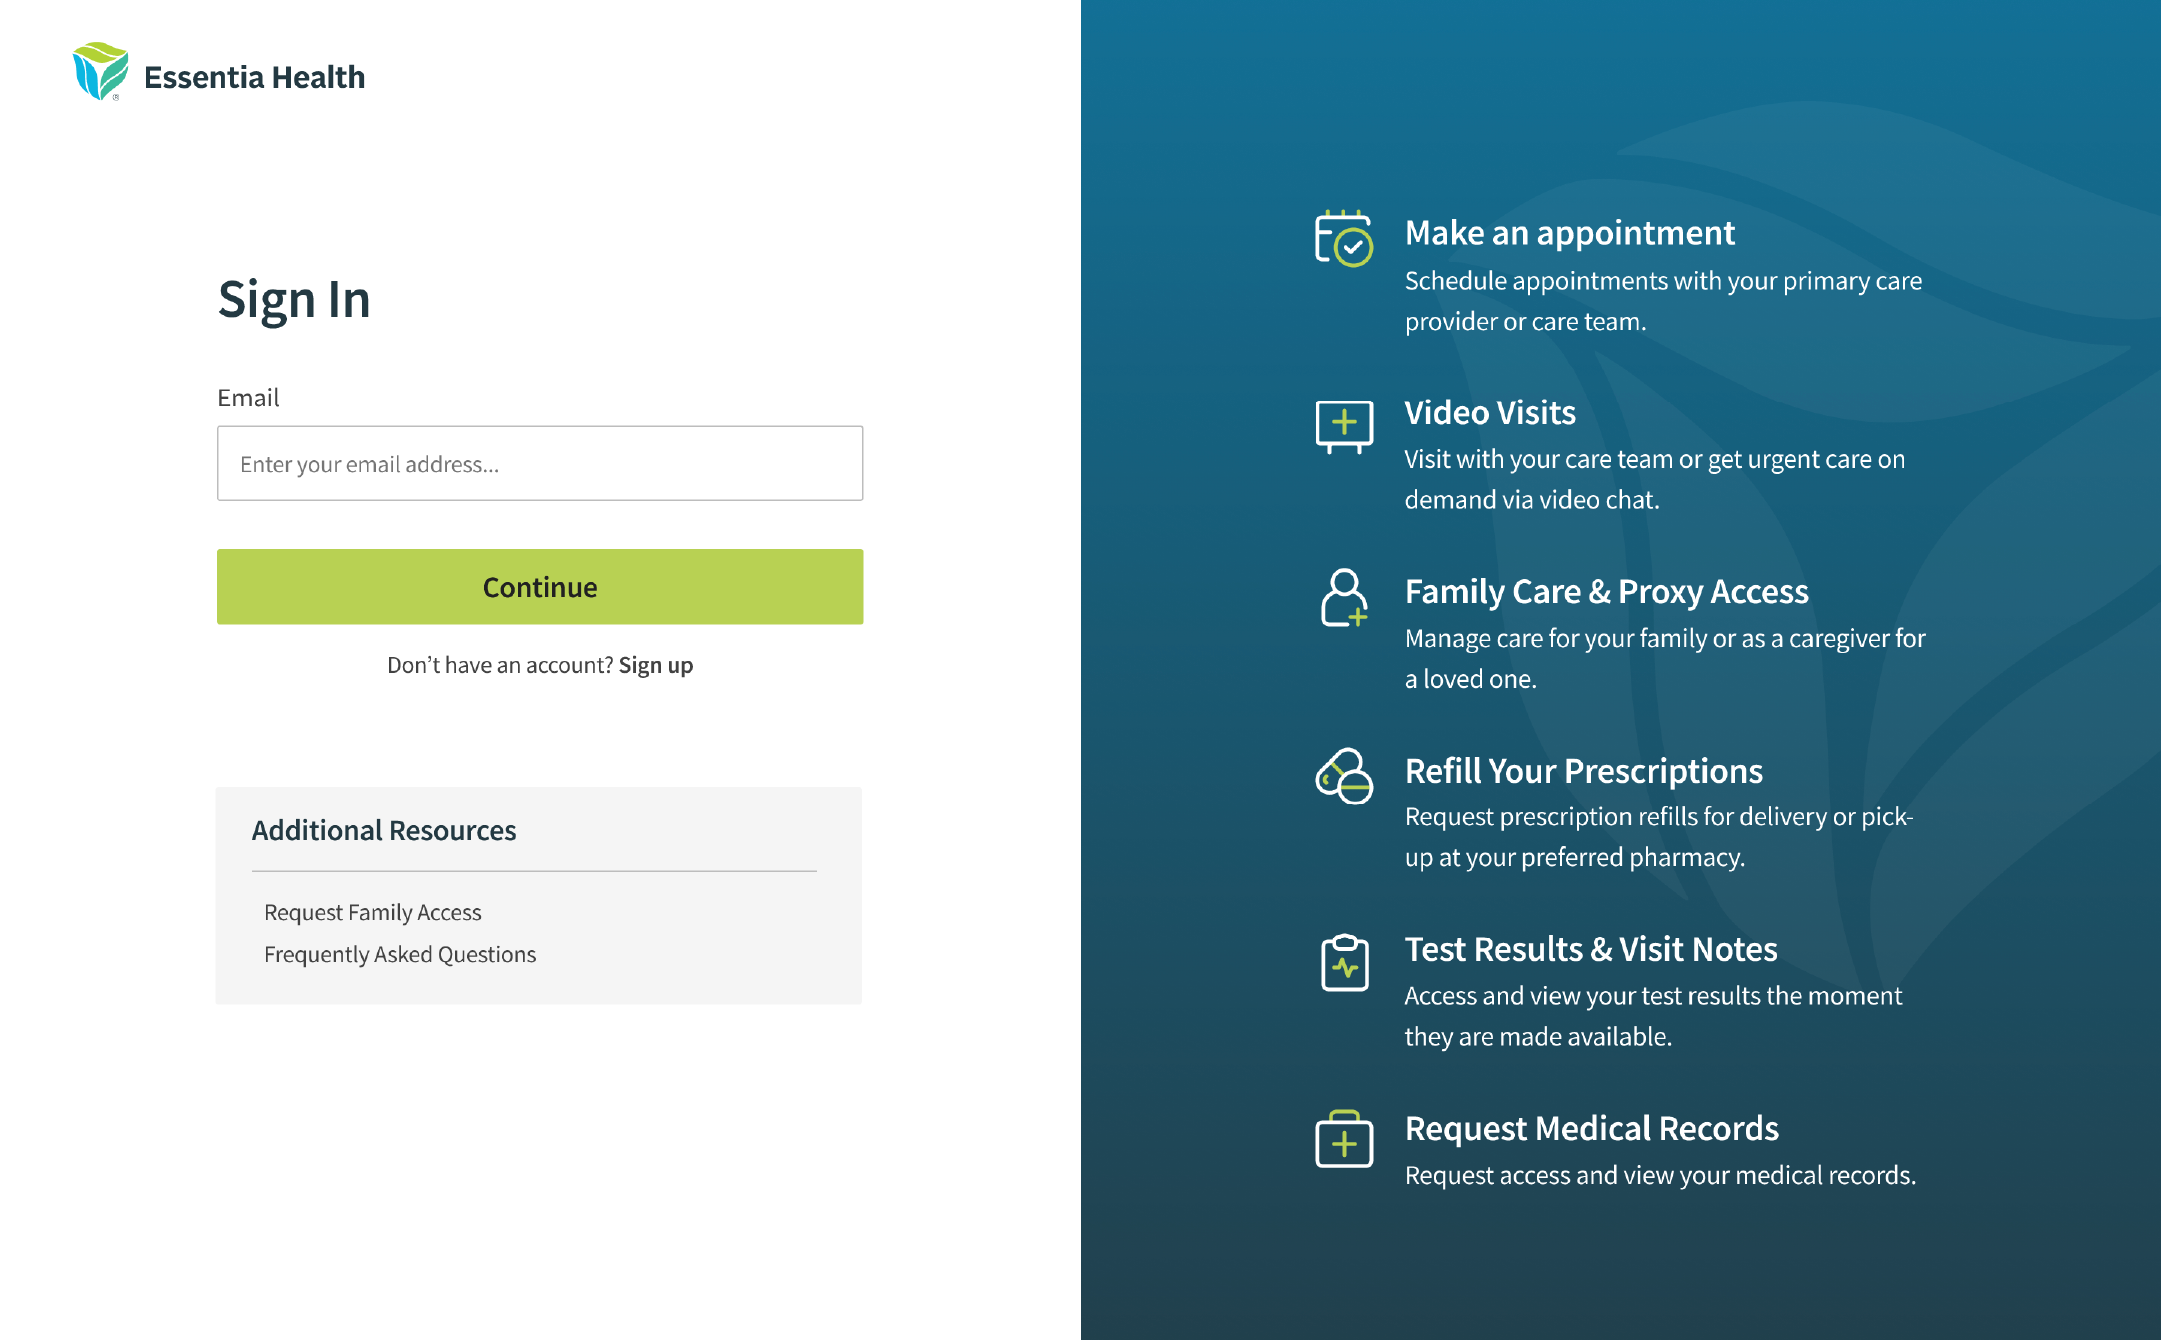Click the Make an appointment calendar icon
Image resolution: width=2161 pixels, height=1340 pixels.
click(x=1344, y=238)
